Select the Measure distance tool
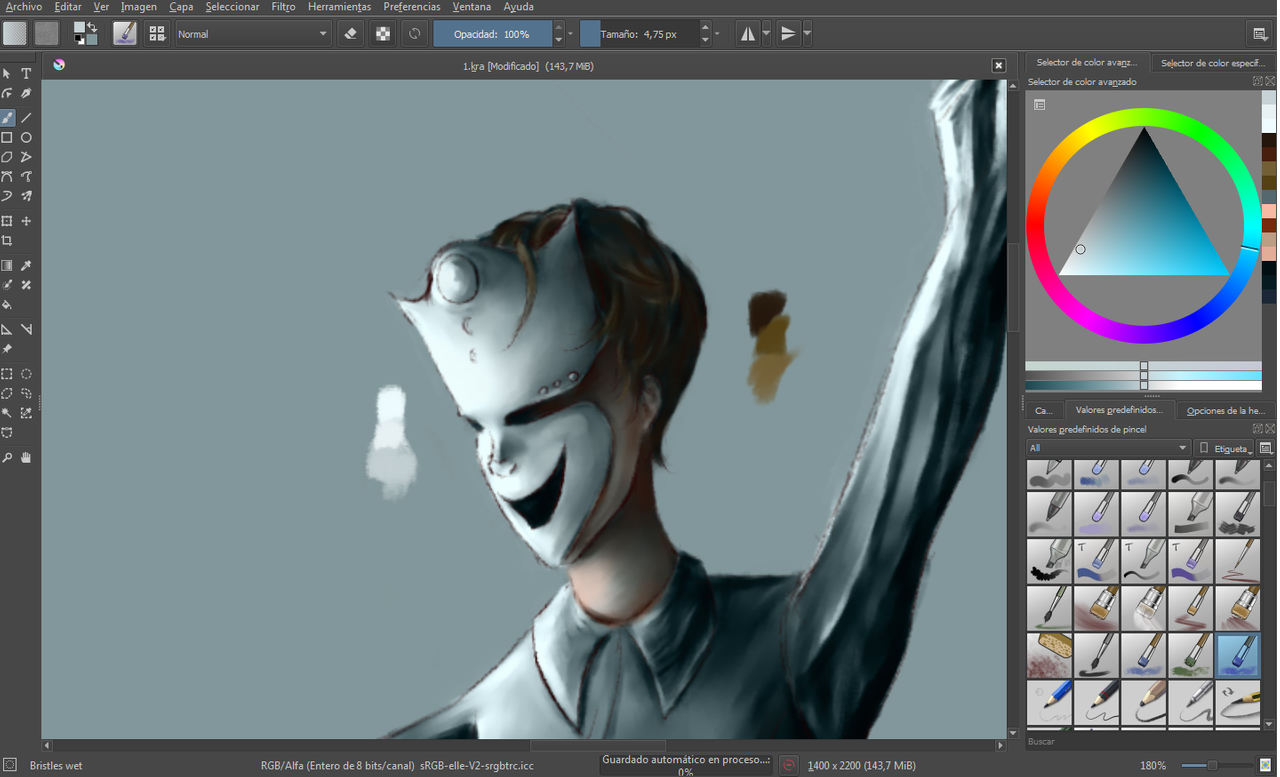1280x777 pixels. 26,329
